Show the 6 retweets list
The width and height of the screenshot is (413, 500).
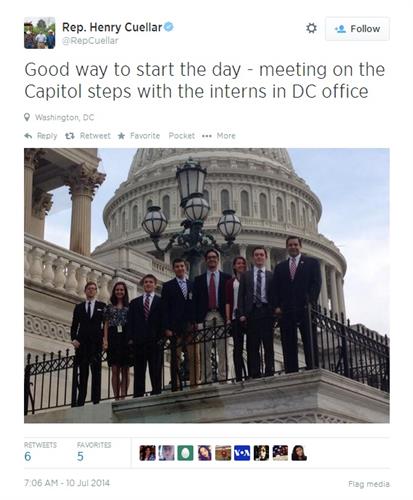tap(40, 452)
